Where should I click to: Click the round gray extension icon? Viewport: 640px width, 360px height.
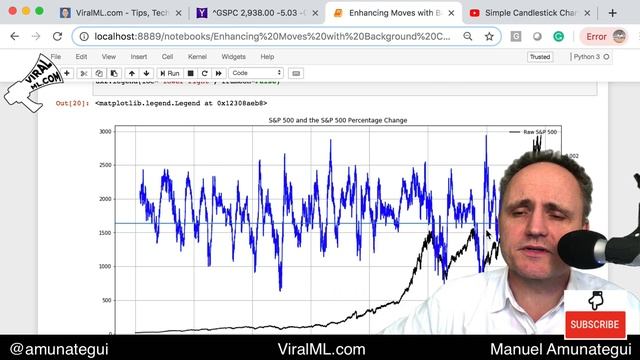click(537, 36)
